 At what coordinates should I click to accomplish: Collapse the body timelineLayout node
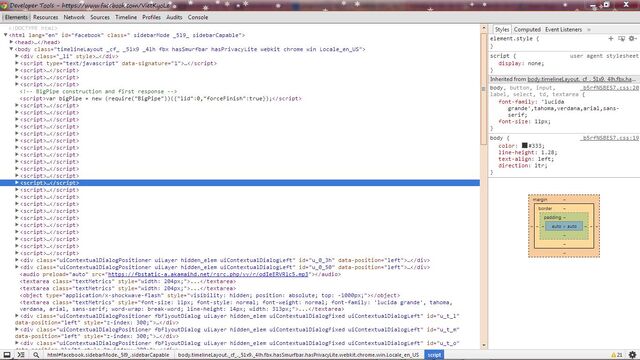pos(11,49)
